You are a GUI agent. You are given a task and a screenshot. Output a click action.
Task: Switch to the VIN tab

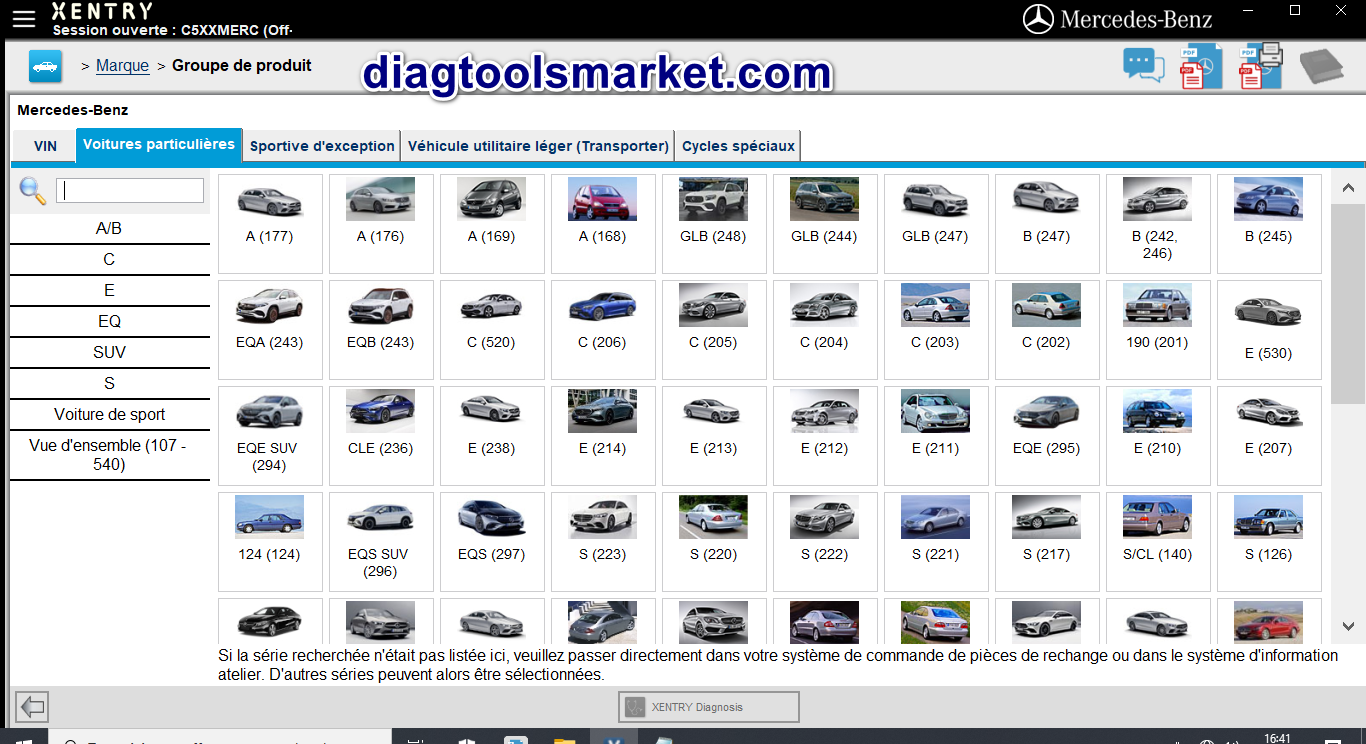[x=45, y=146]
